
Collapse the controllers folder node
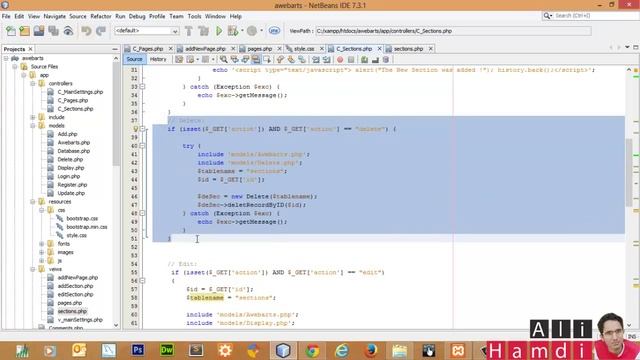pyautogui.click(x=33, y=83)
